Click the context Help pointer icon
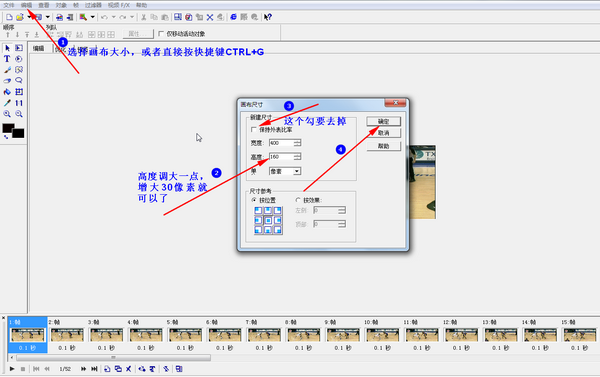The width and height of the screenshot is (600, 377). click(268, 17)
